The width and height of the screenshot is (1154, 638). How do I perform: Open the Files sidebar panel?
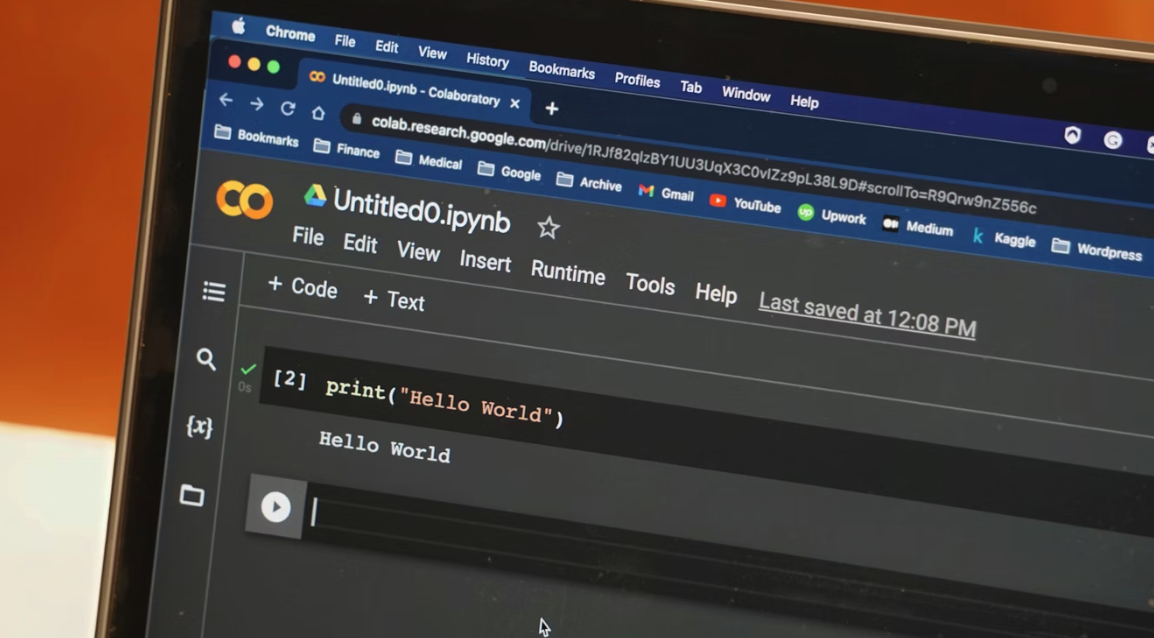coord(192,495)
